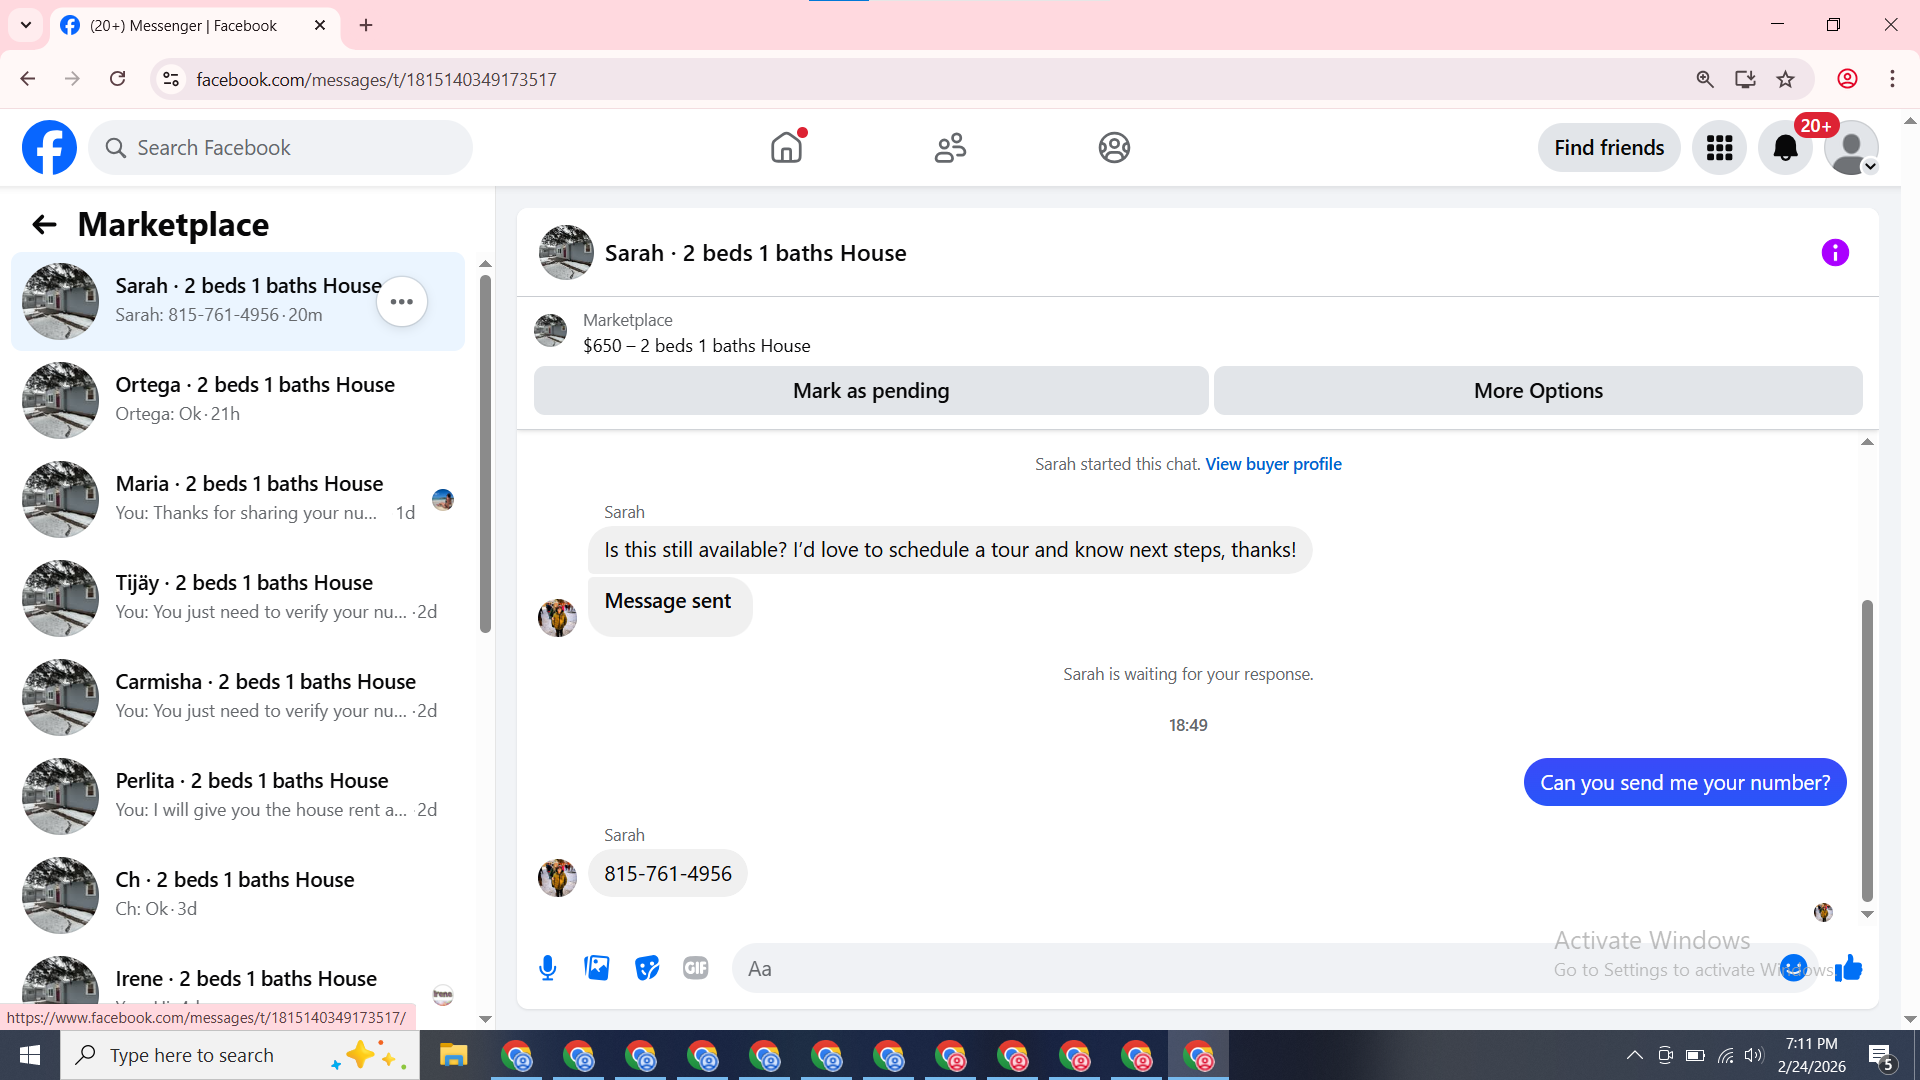Open the Friends tab
1920x1080 pixels.
click(x=950, y=148)
